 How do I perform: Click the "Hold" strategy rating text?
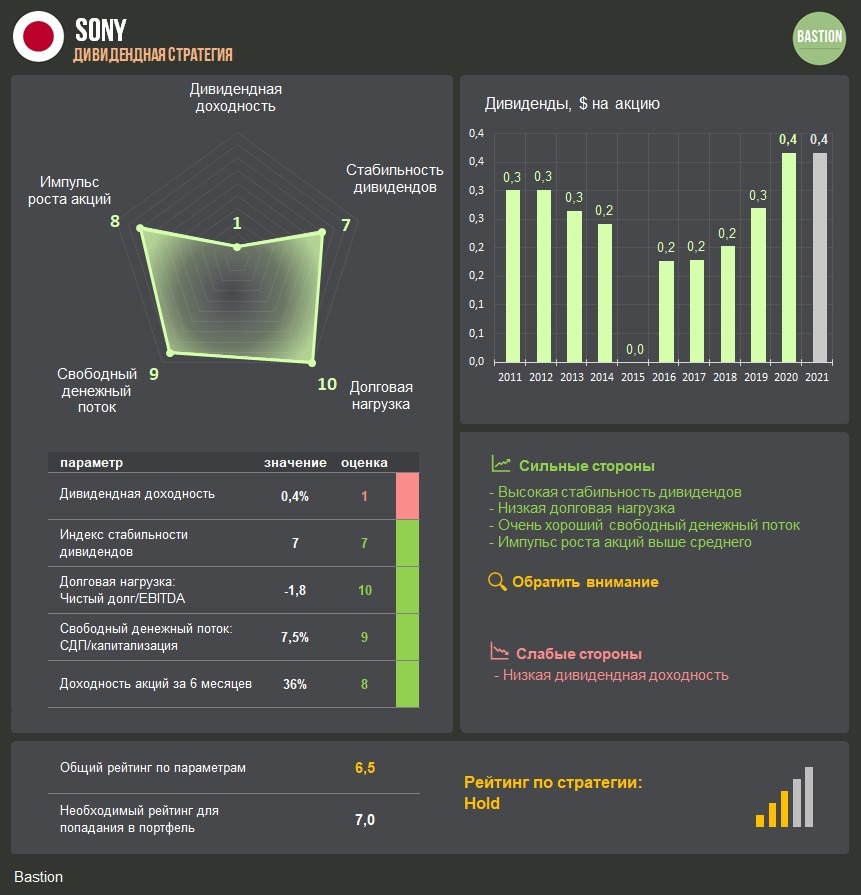coord(482,803)
